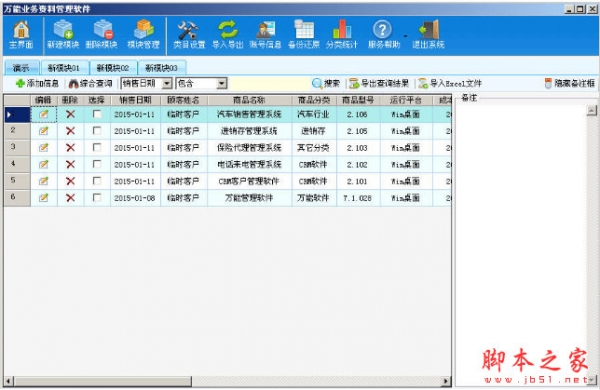
Task: Click the 商品型号 column header
Action: coord(358,100)
